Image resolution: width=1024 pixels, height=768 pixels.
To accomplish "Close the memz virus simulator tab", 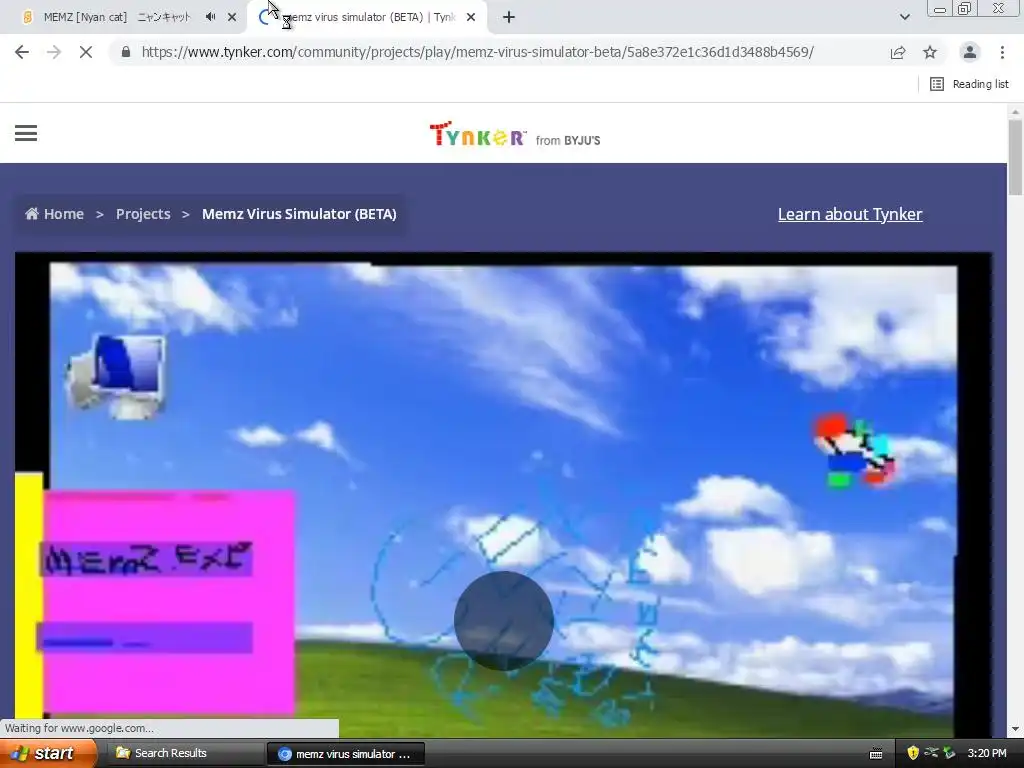I will coord(471,18).
